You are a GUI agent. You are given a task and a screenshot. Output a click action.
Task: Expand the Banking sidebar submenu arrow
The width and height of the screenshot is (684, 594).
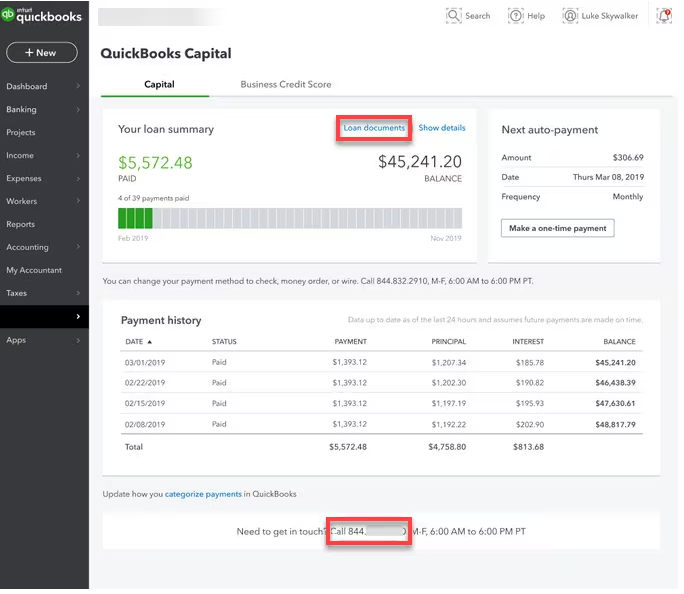(78, 110)
